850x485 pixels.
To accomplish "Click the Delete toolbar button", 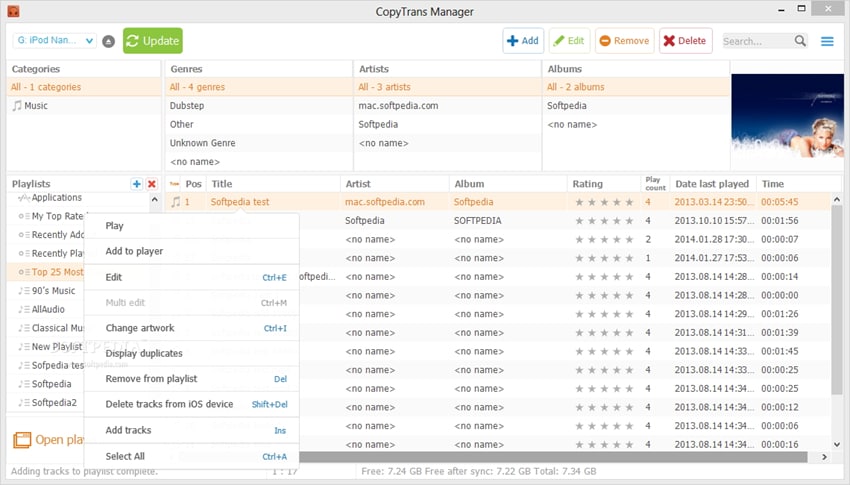I will [686, 41].
